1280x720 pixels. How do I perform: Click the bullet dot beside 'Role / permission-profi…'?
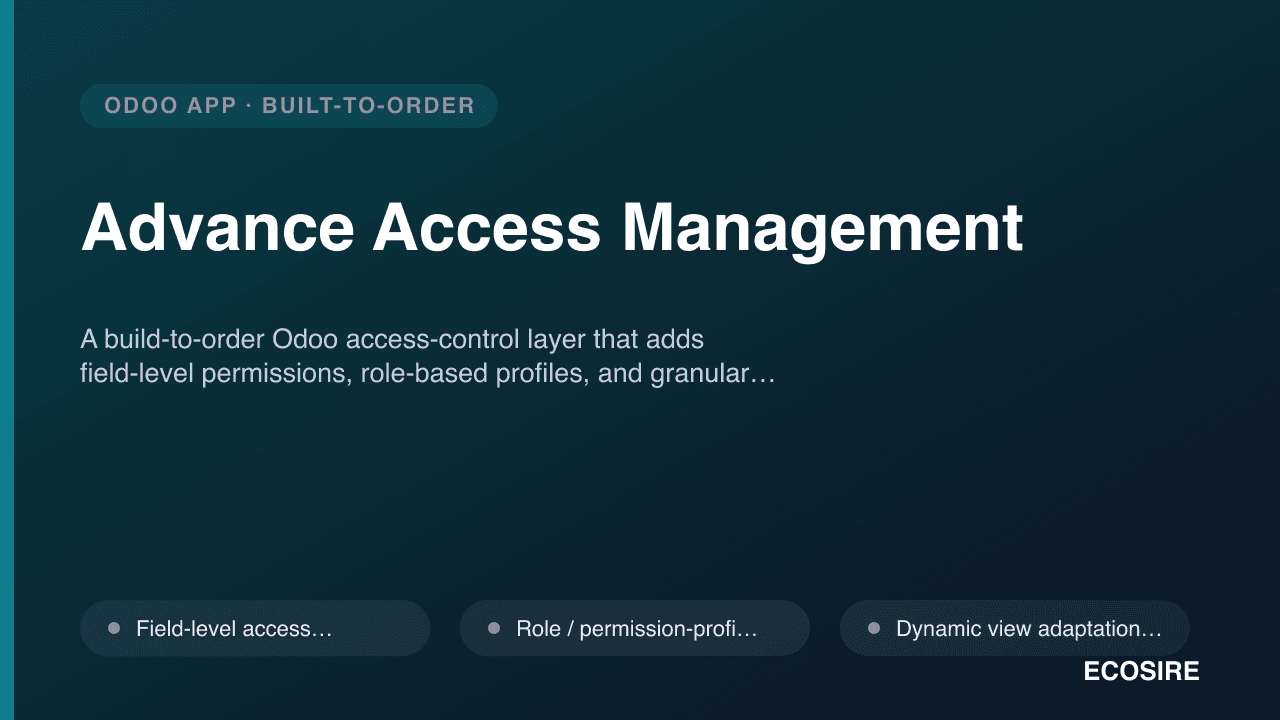pos(494,628)
